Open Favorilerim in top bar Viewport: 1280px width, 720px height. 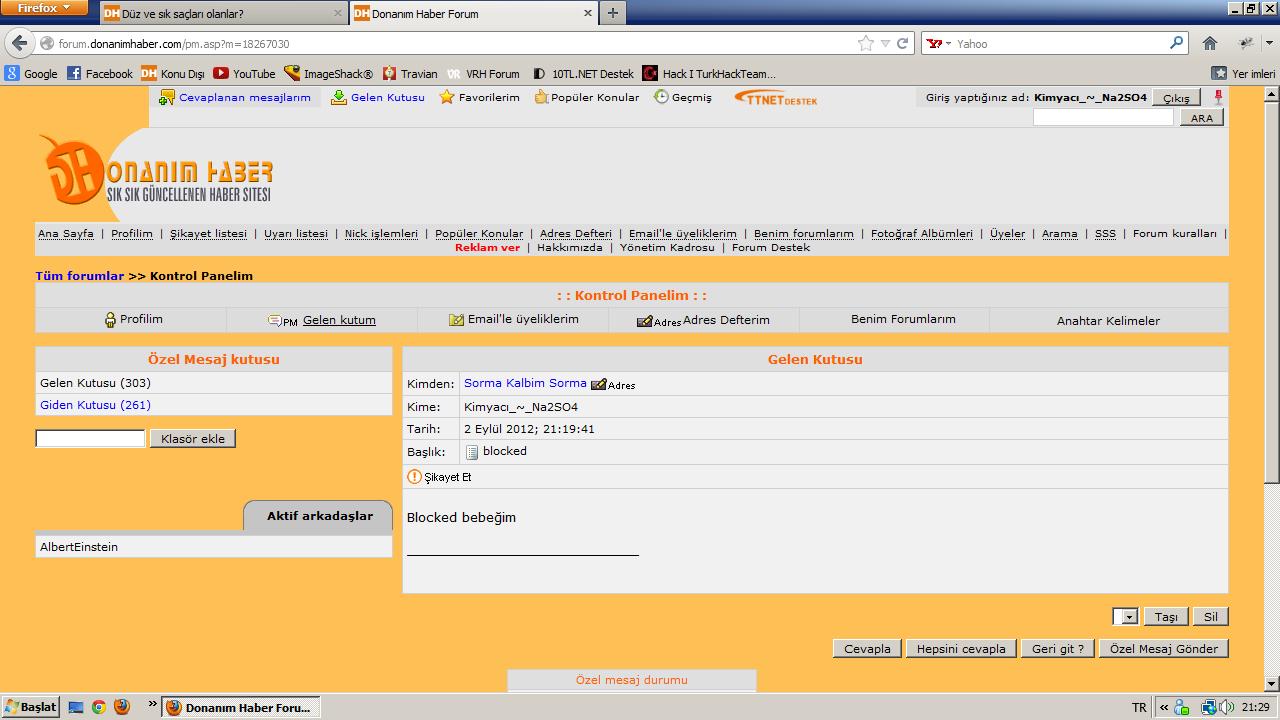(x=480, y=98)
